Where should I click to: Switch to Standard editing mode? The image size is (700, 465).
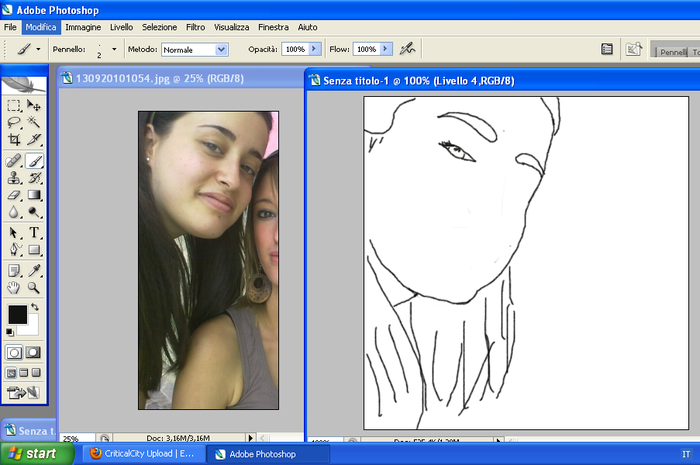15,352
